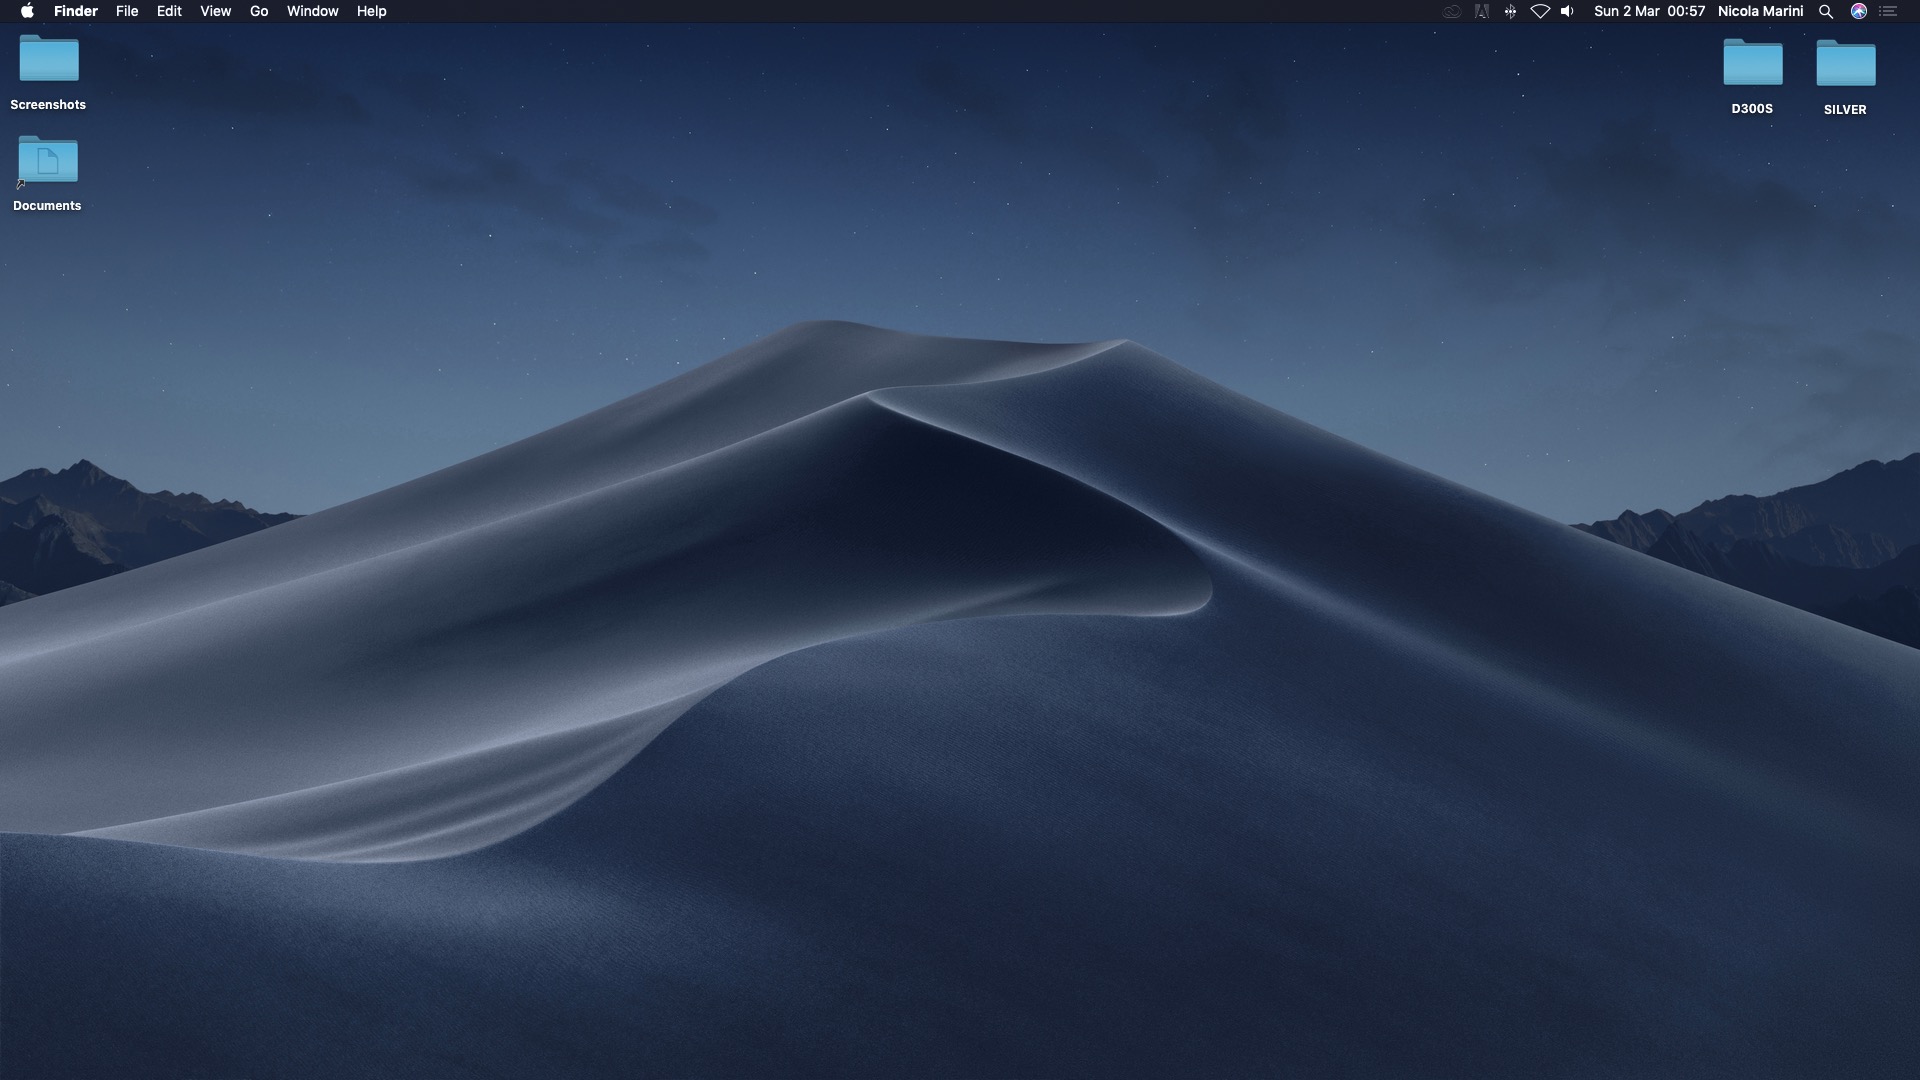Click the D300S folder label
Image resolution: width=1920 pixels, height=1080 pixels.
[1752, 109]
